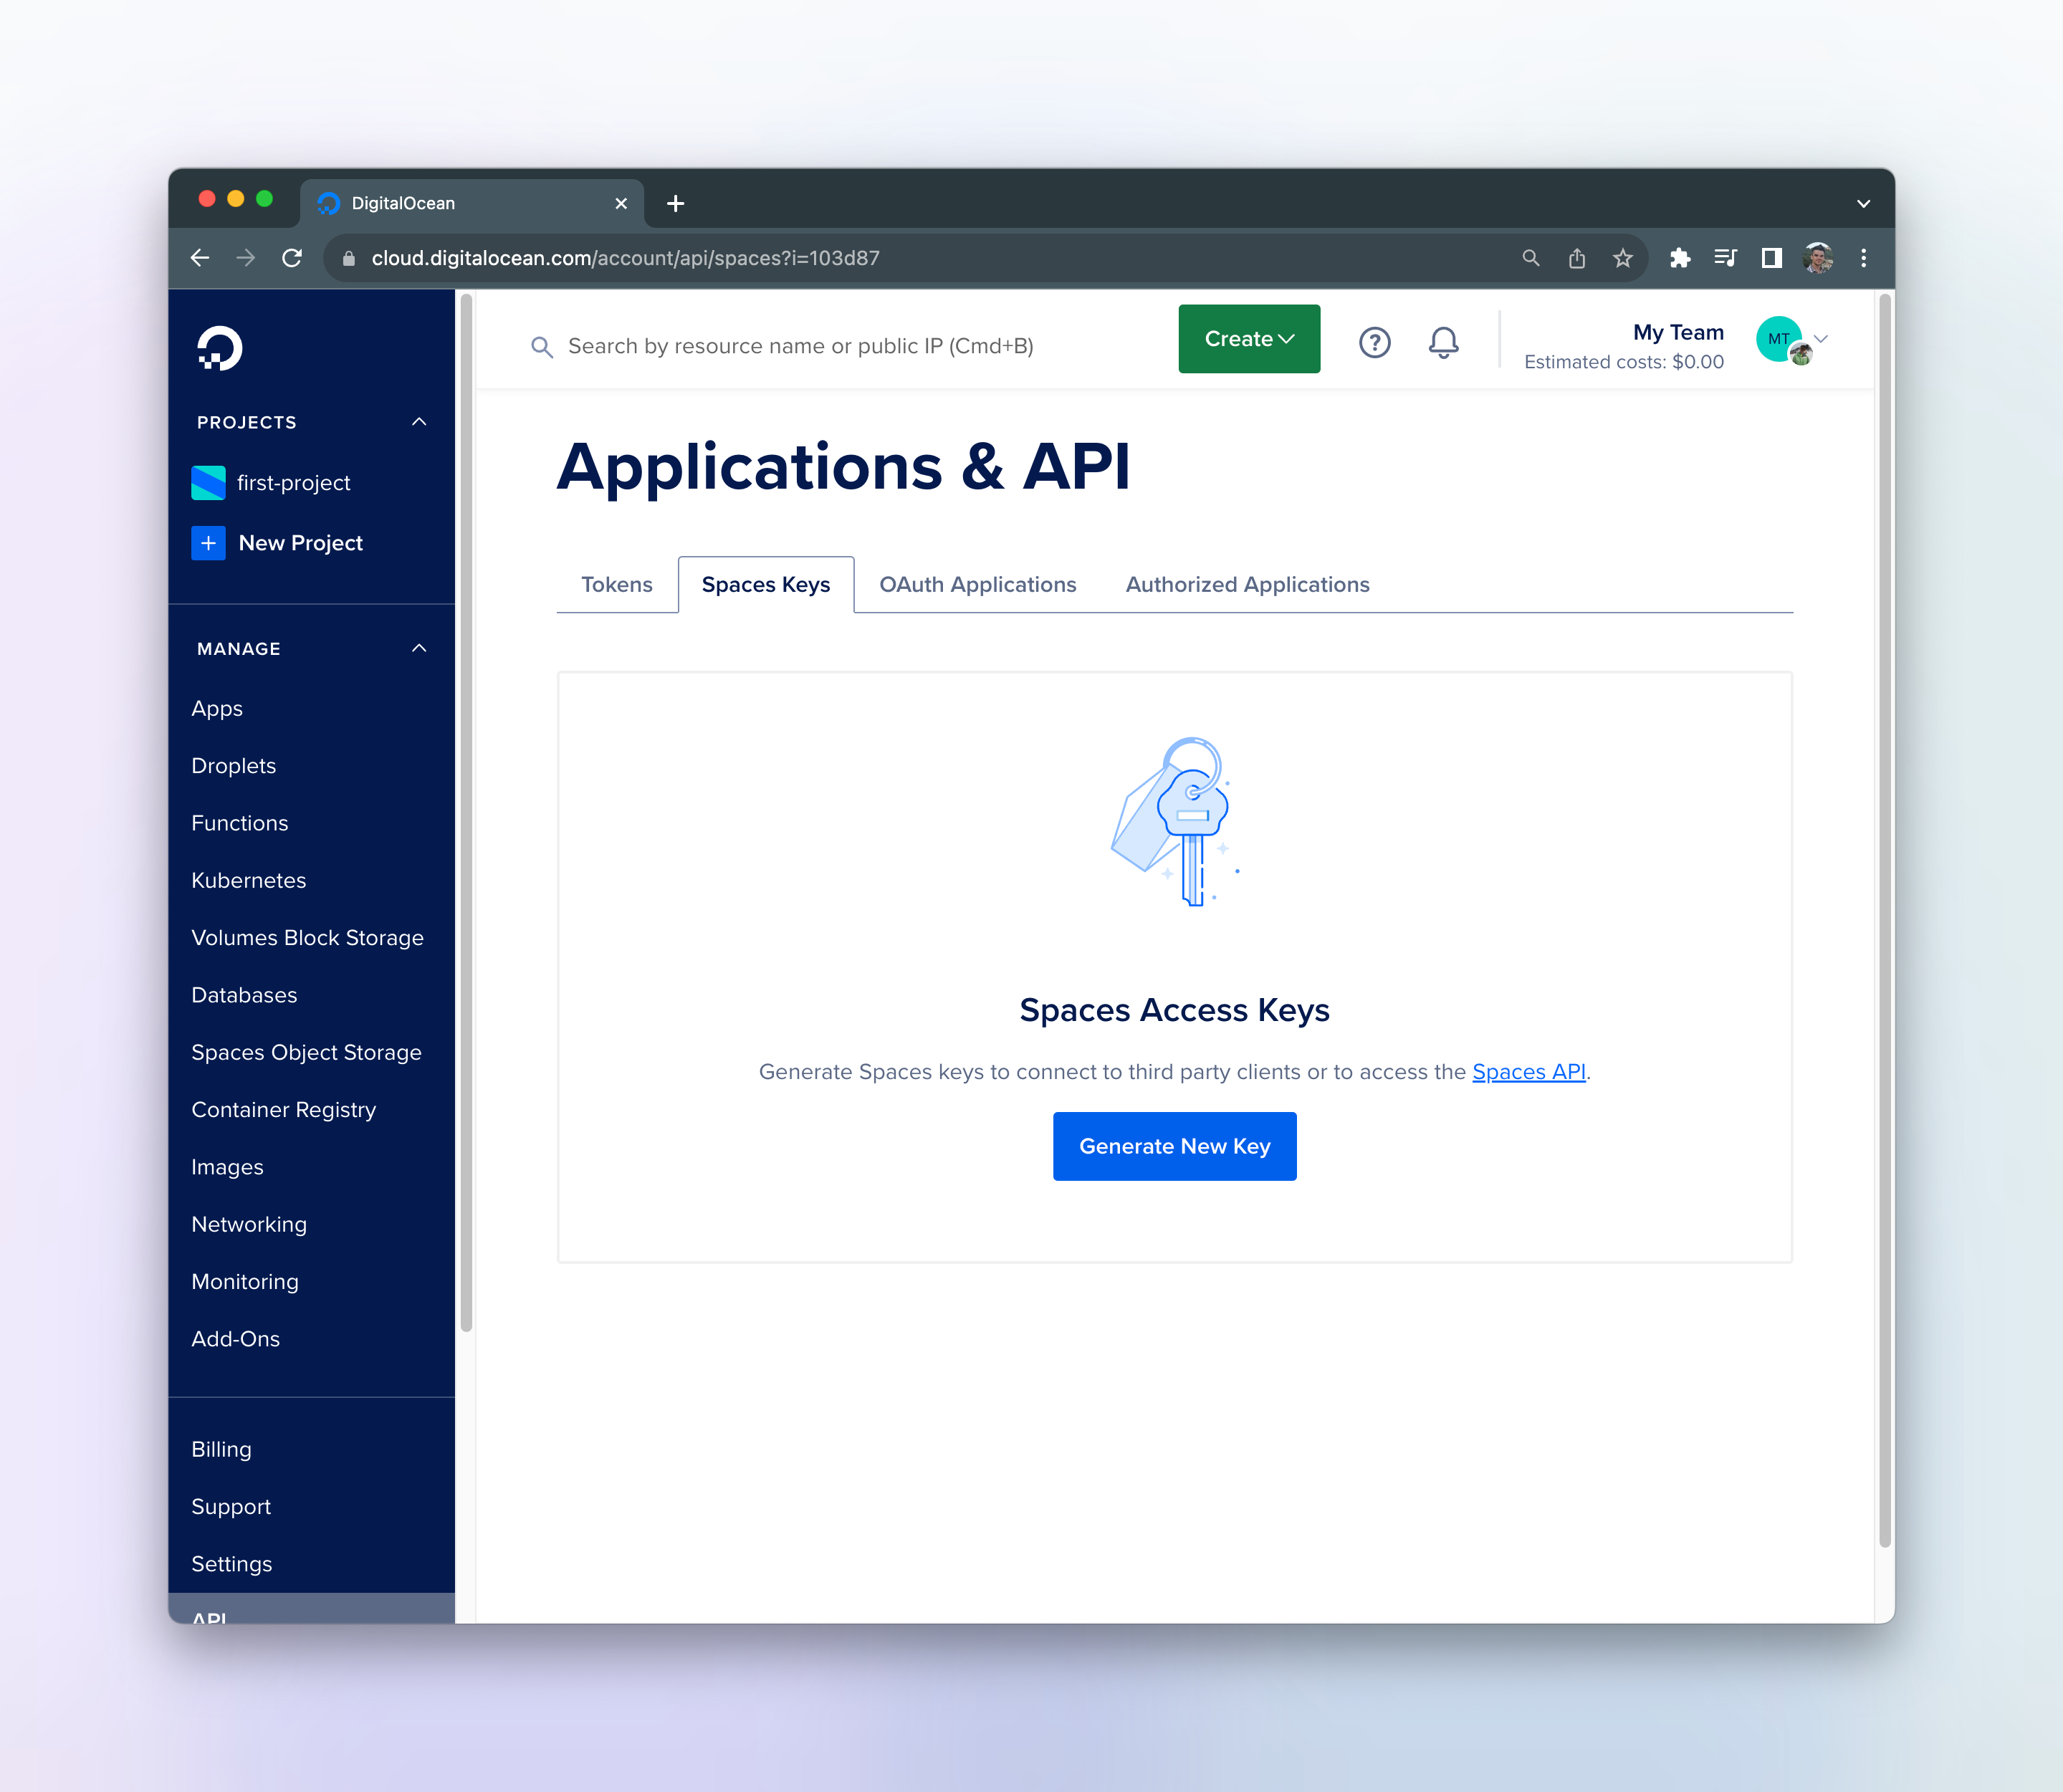Switch to the OAuth Applications tab
Screen dimensions: 2063x1792
point(977,585)
